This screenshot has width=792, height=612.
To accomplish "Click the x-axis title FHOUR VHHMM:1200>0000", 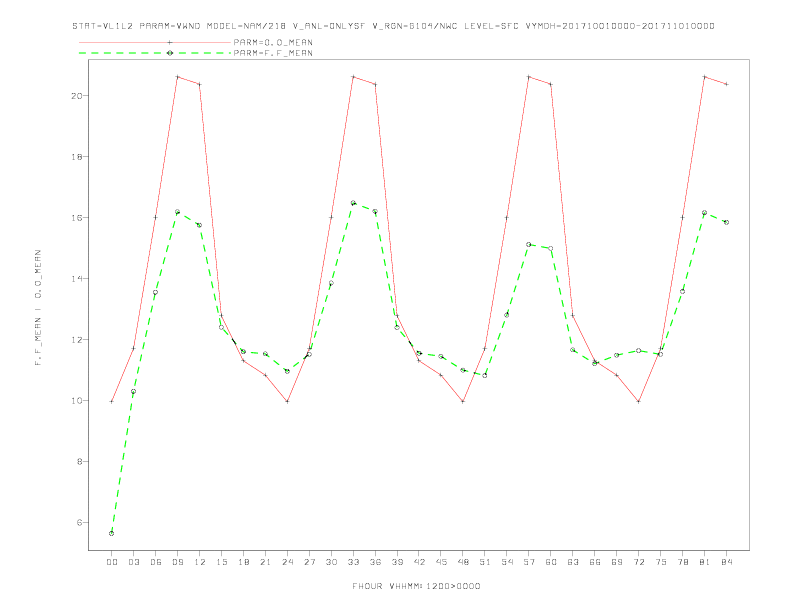I will pos(416,586).
